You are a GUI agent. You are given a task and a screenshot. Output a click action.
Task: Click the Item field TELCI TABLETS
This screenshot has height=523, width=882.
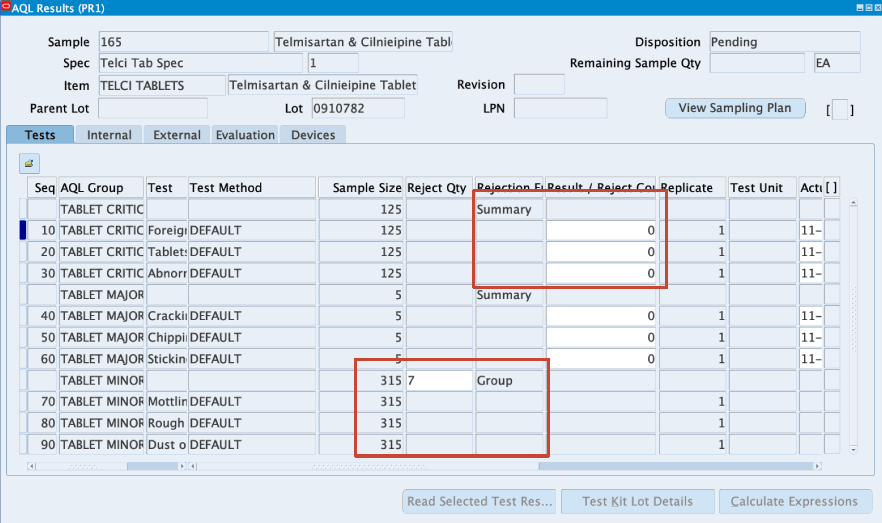(162, 85)
